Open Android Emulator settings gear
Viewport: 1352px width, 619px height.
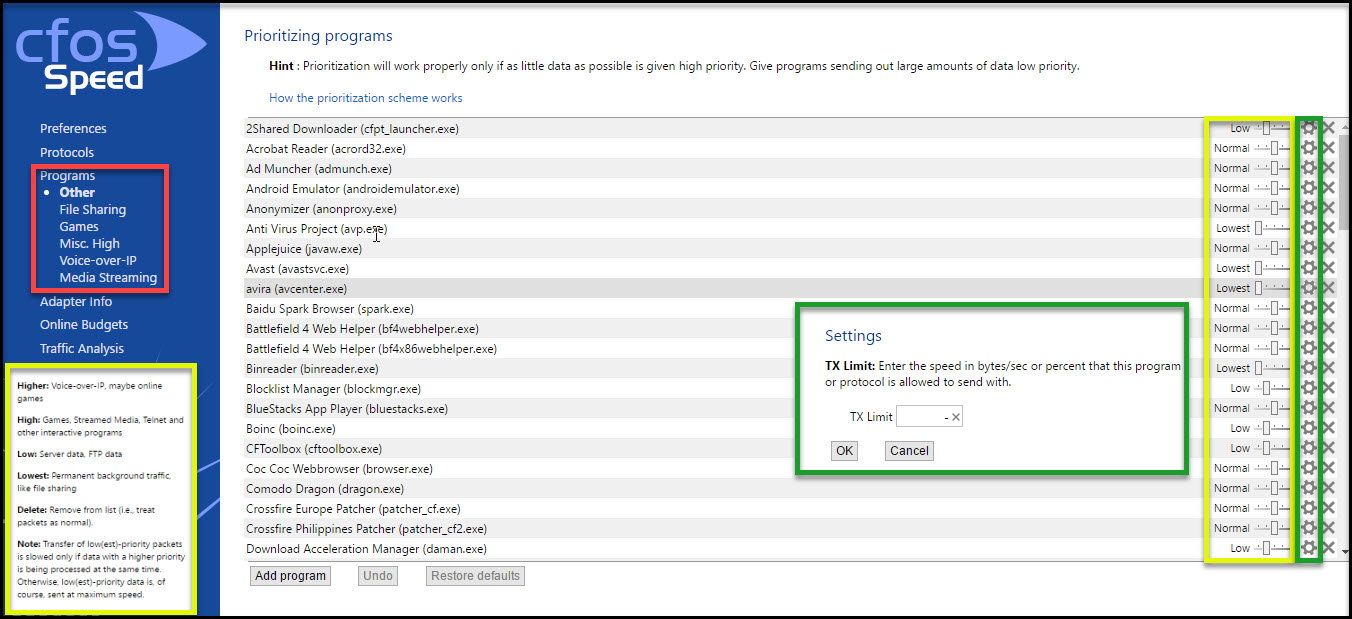pyautogui.click(x=1308, y=188)
